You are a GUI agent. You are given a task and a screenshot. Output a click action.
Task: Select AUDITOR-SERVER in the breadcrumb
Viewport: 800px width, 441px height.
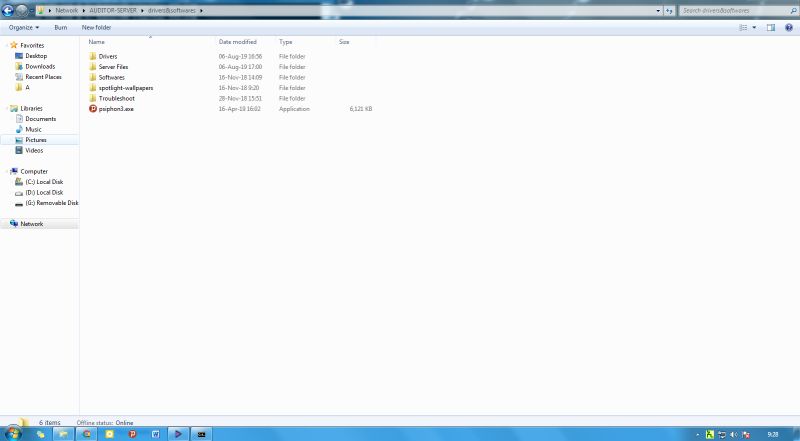tap(113, 10)
